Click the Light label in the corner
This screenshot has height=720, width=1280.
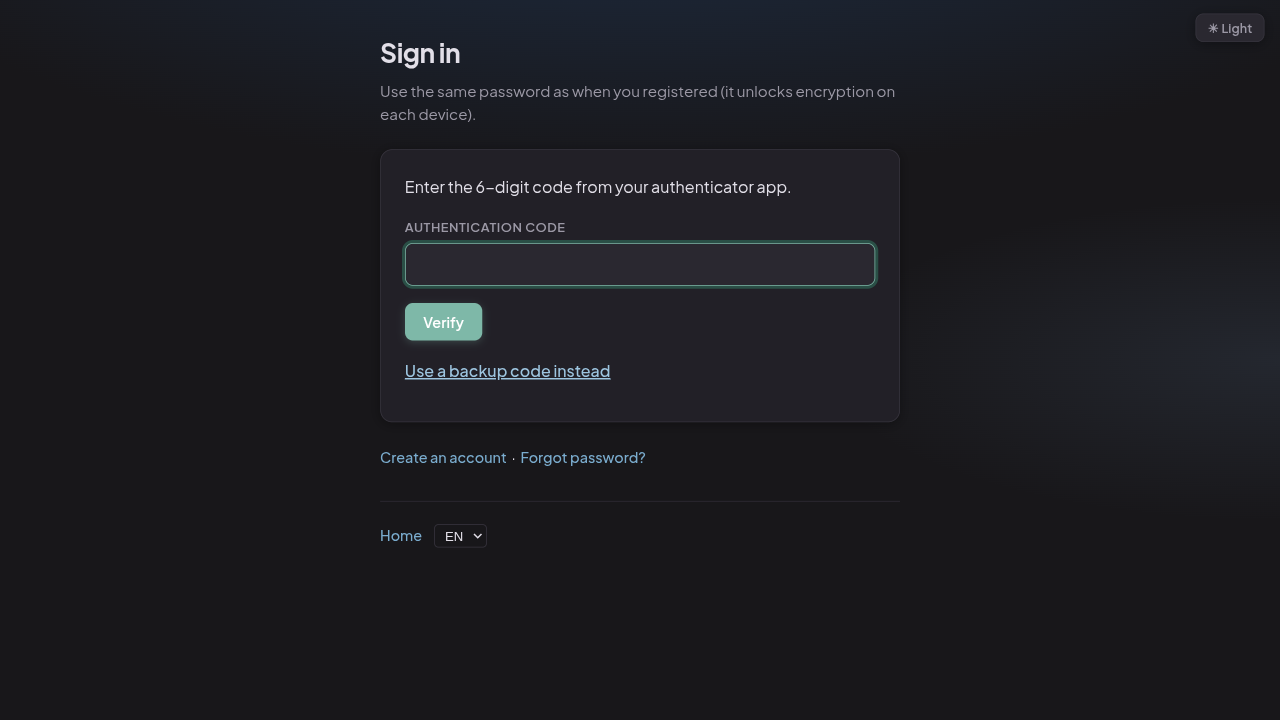tap(1236, 28)
